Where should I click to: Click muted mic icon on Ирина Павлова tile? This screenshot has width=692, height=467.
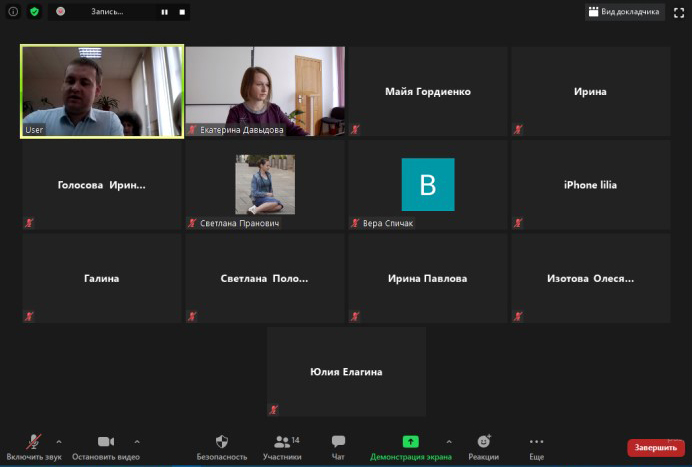(355, 316)
